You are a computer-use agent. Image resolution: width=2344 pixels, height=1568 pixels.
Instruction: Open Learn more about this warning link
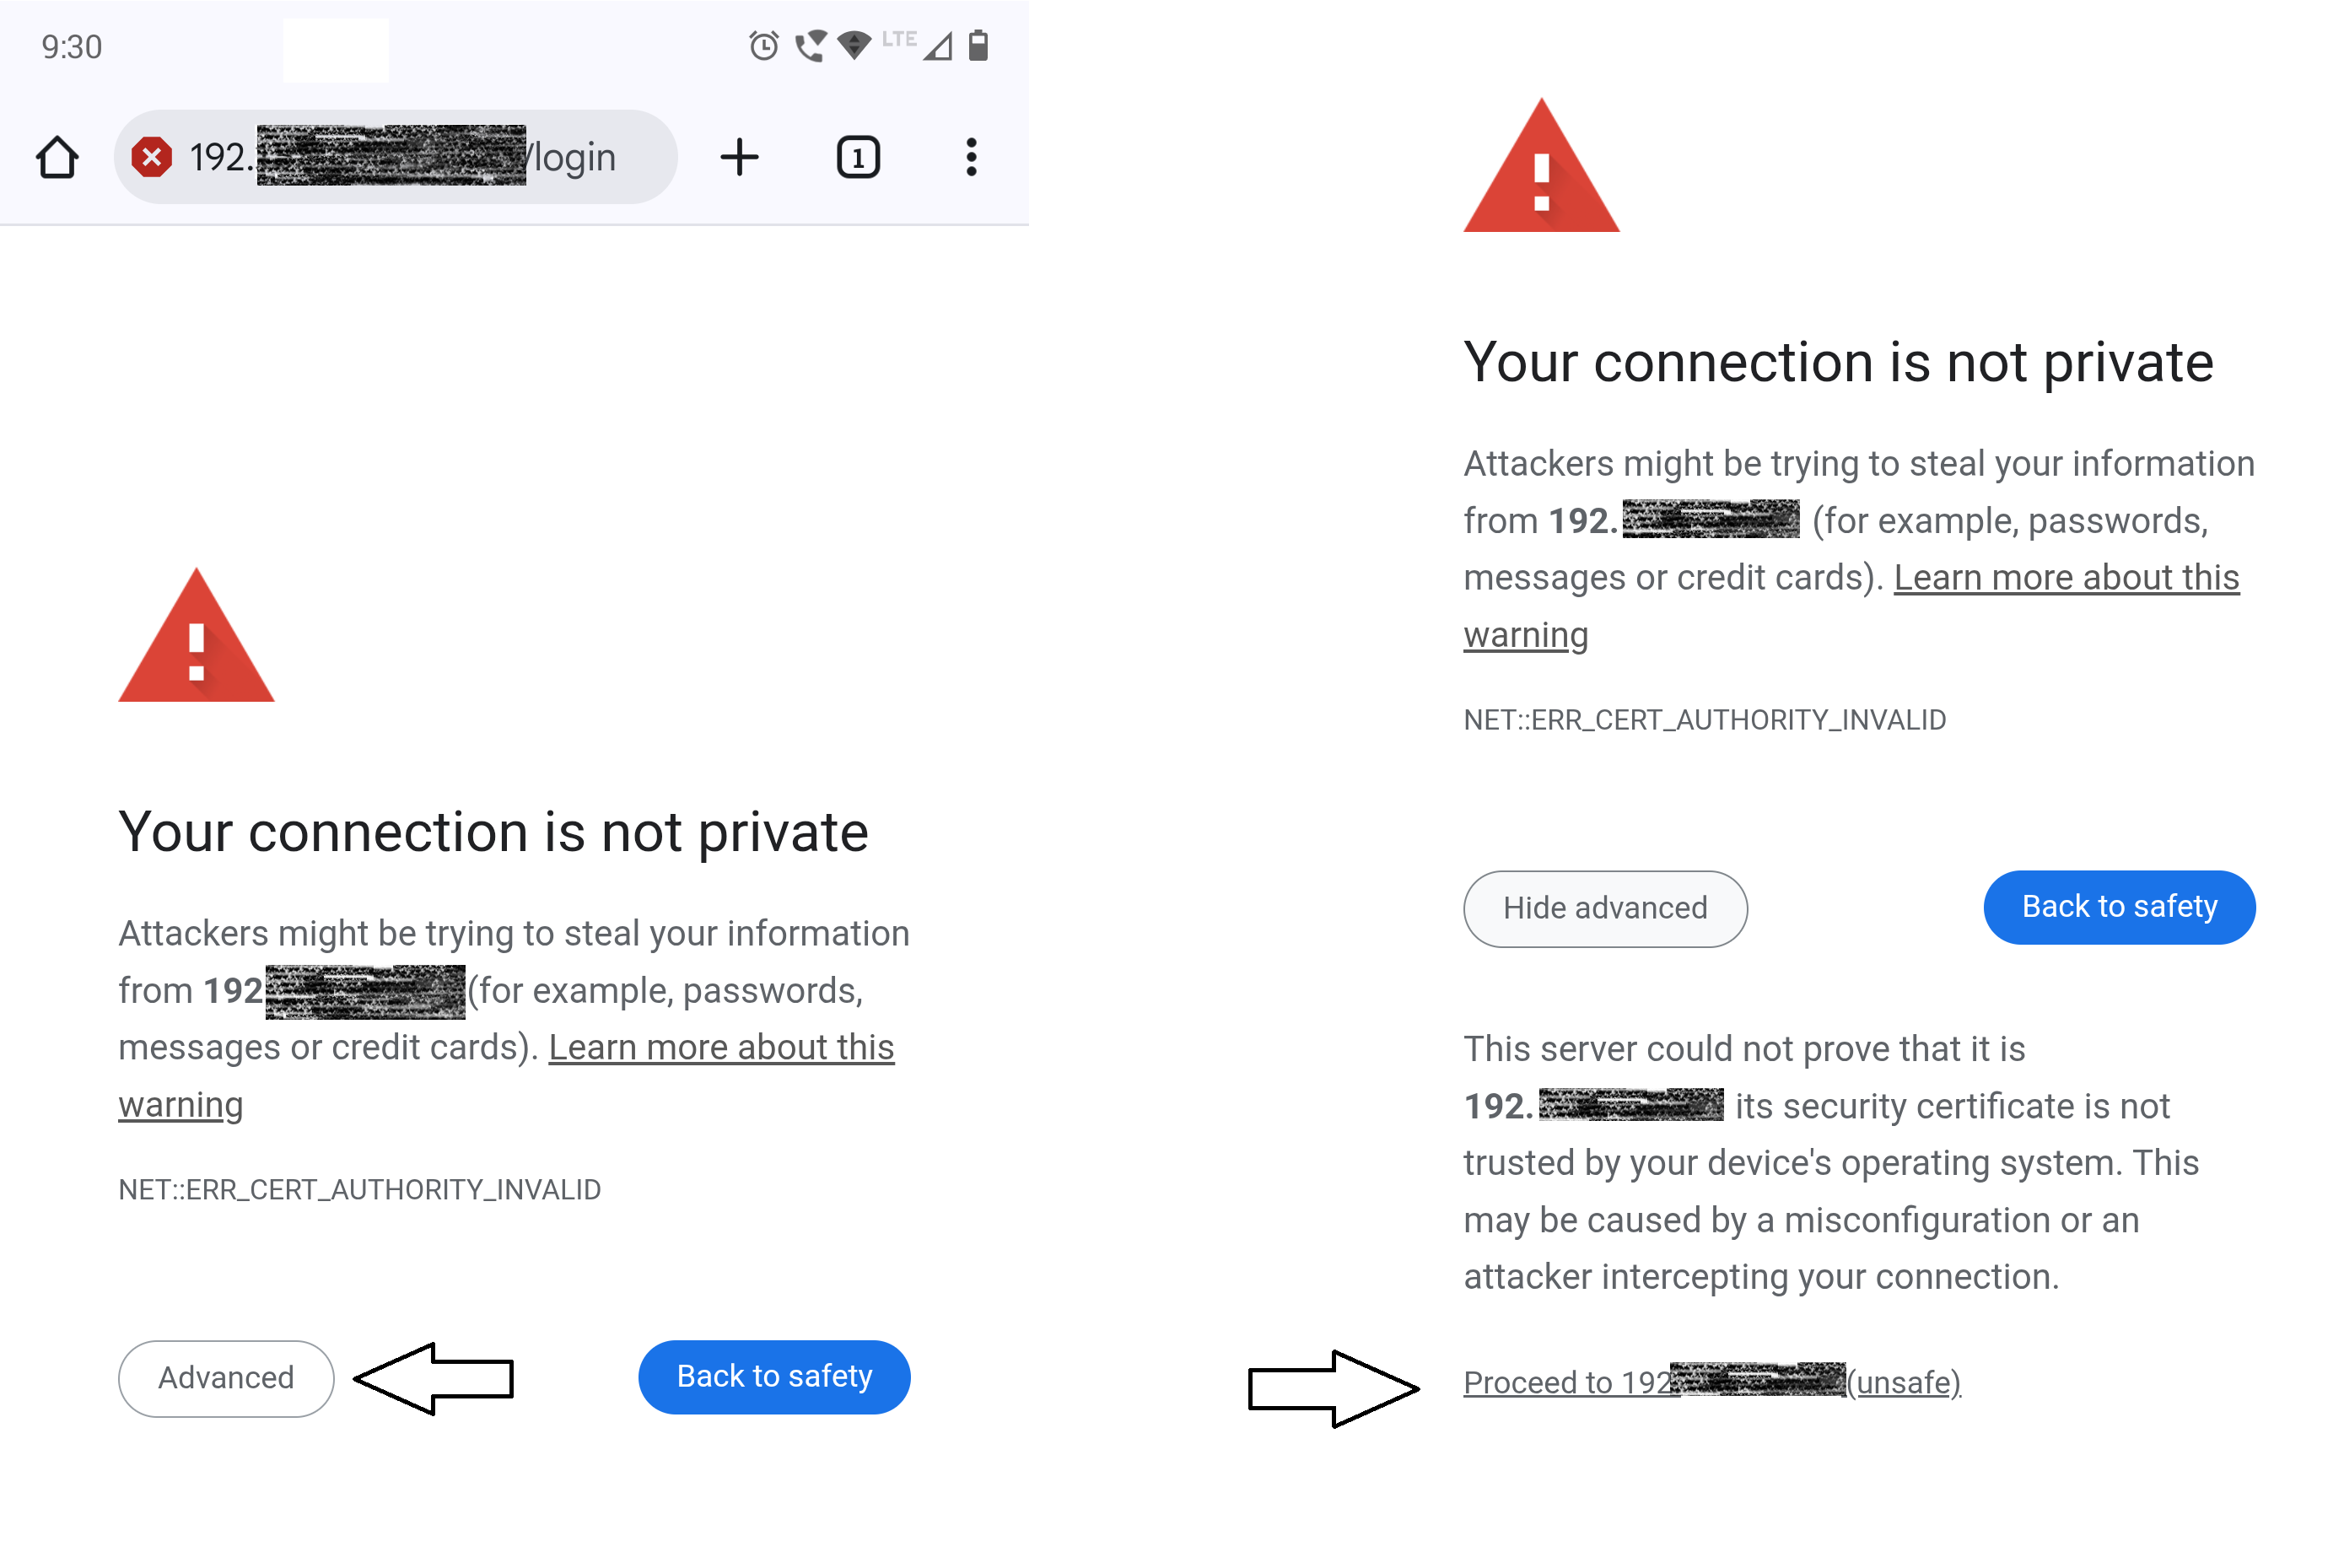click(x=722, y=1046)
